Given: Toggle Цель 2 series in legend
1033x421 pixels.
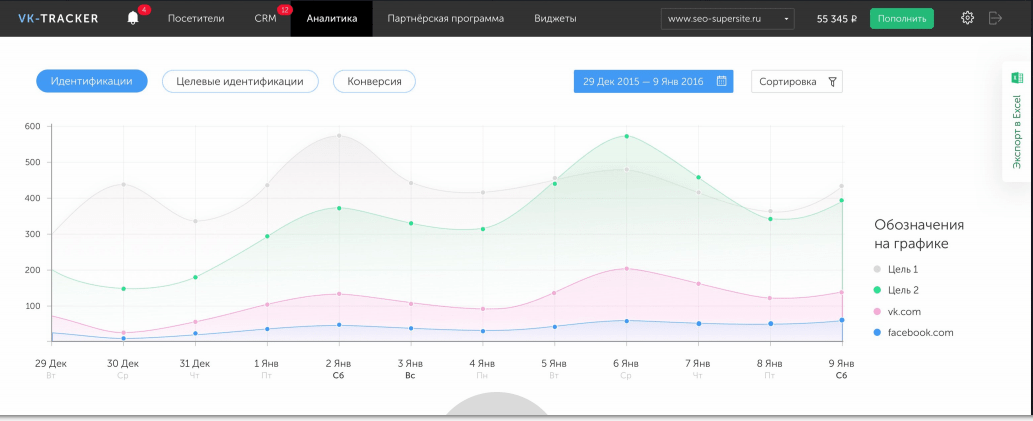Looking at the screenshot, I should 895,290.
